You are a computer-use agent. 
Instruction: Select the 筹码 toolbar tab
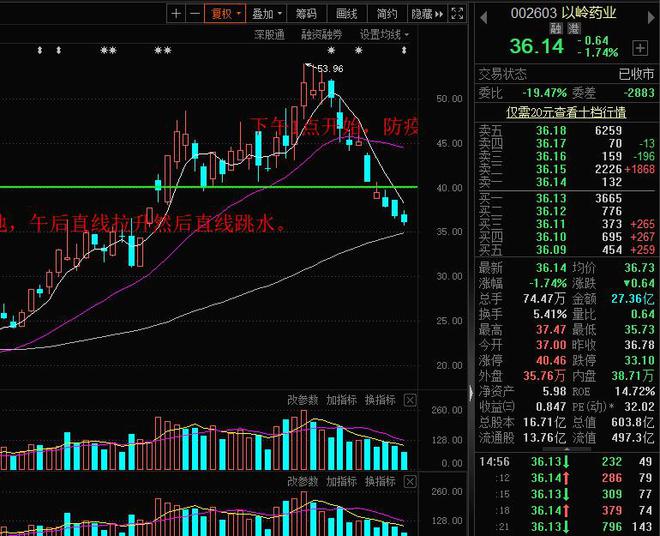(307, 14)
